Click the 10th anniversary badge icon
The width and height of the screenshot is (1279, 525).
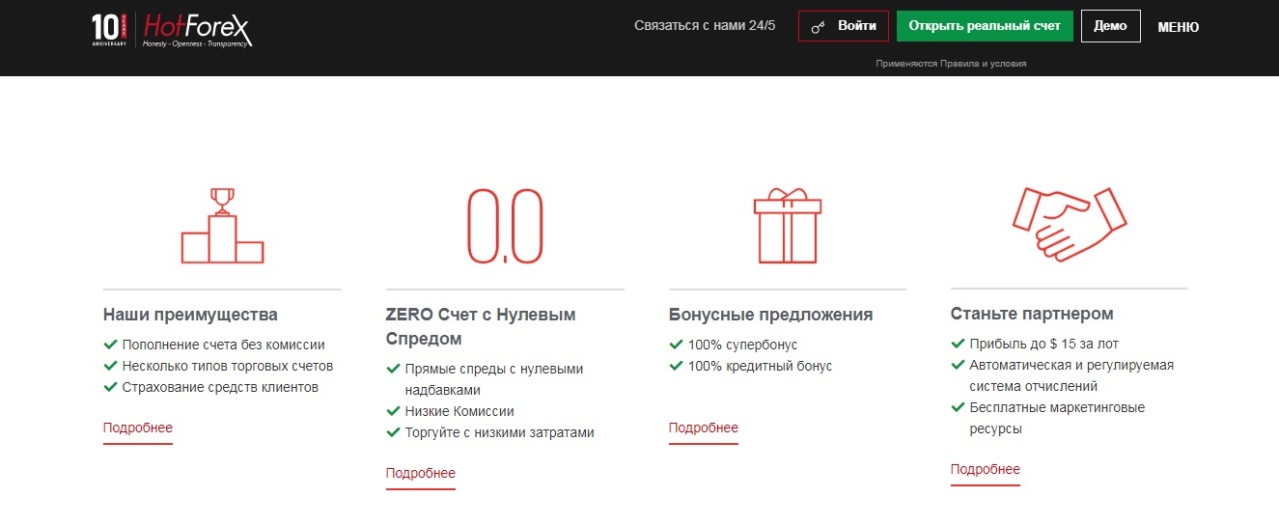(108, 30)
